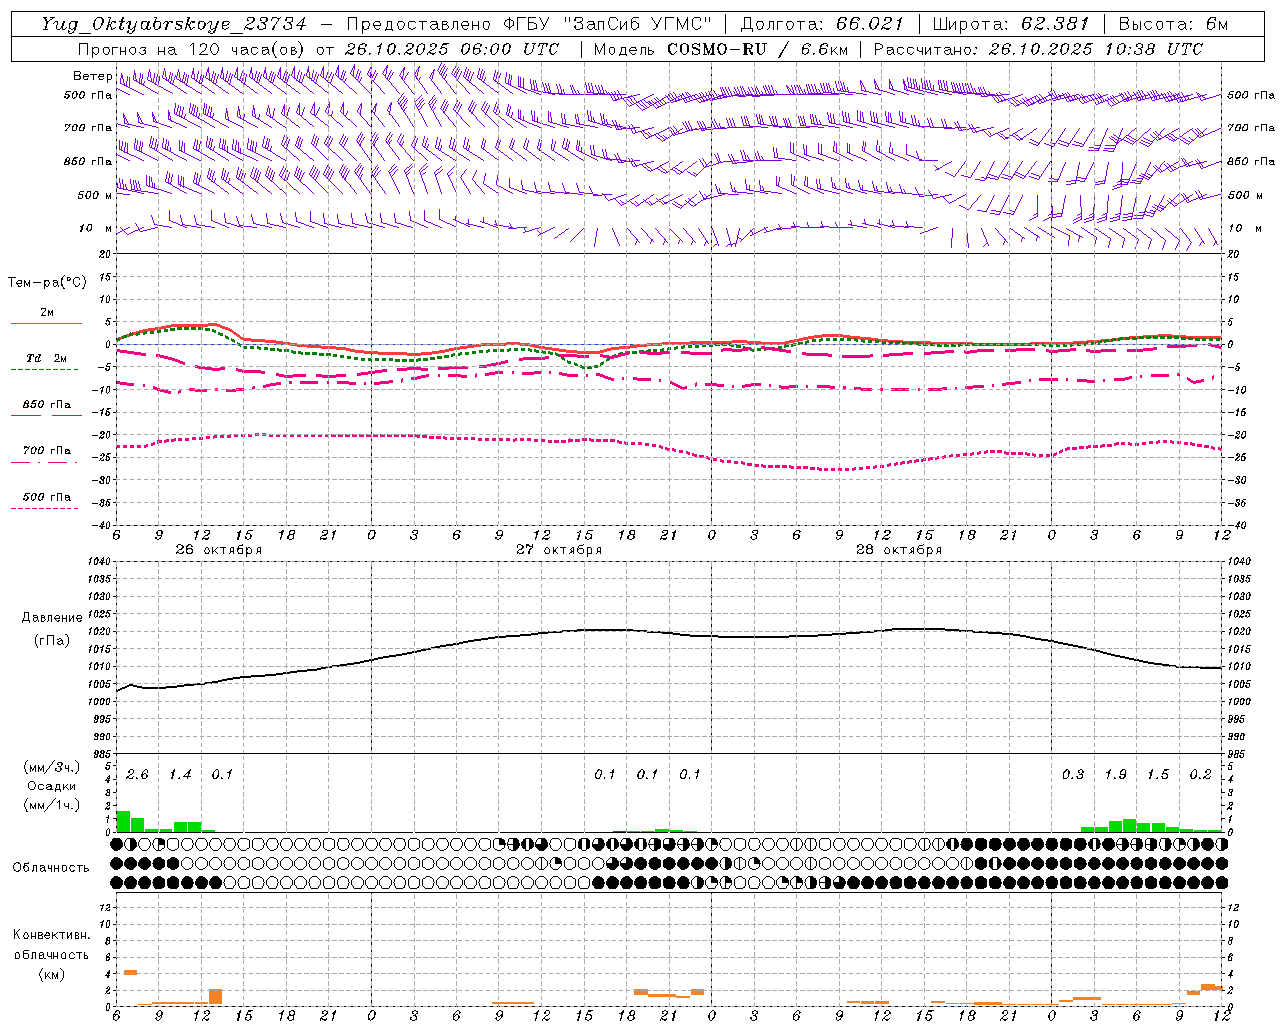
Task: Click the Давление pressure panel label
Action: [51, 618]
